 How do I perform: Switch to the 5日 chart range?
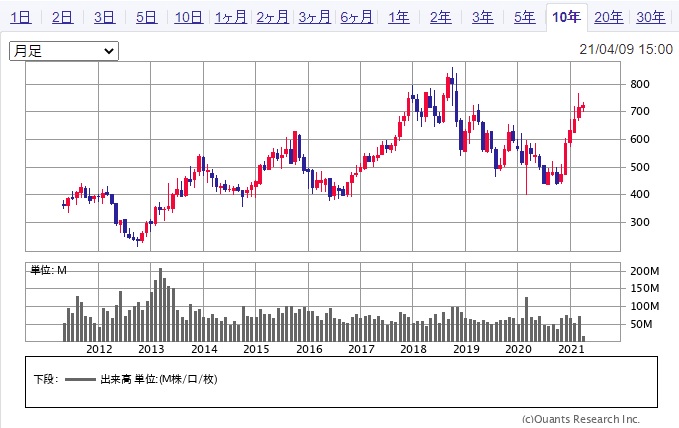[147, 17]
